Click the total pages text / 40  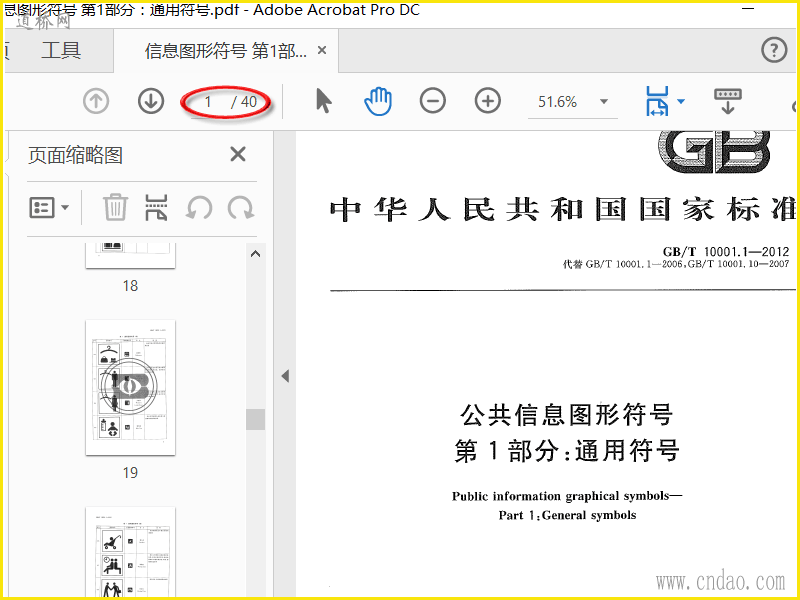coord(244,102)
